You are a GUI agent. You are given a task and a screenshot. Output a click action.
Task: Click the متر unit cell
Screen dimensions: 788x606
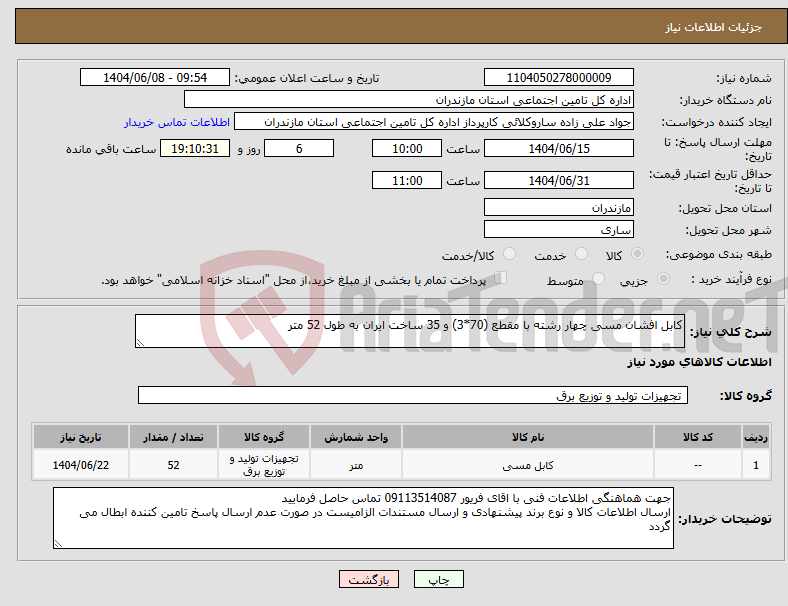[356, 465]
